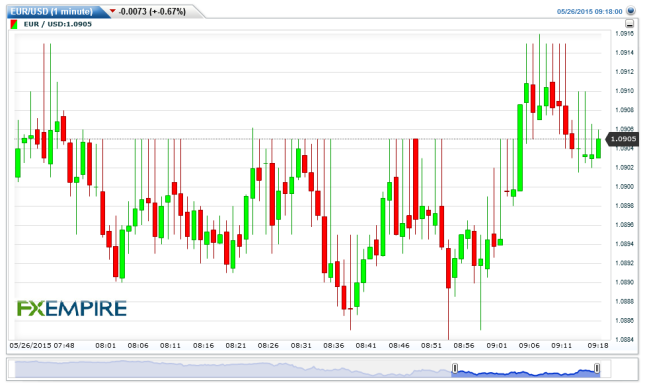Click the grey history area of overview chart
This screenshot has width=645, height=386.
(233, 369)
